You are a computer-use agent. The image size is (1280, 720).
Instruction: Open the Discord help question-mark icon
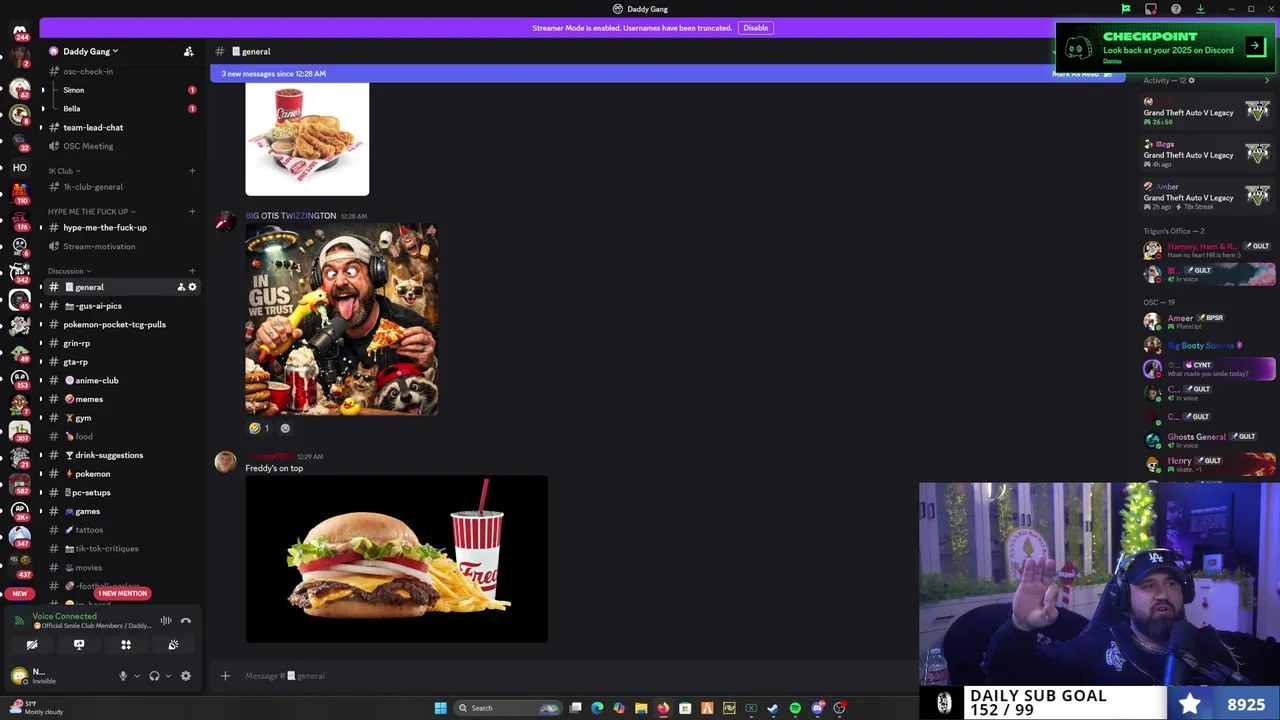point(1176,9)
